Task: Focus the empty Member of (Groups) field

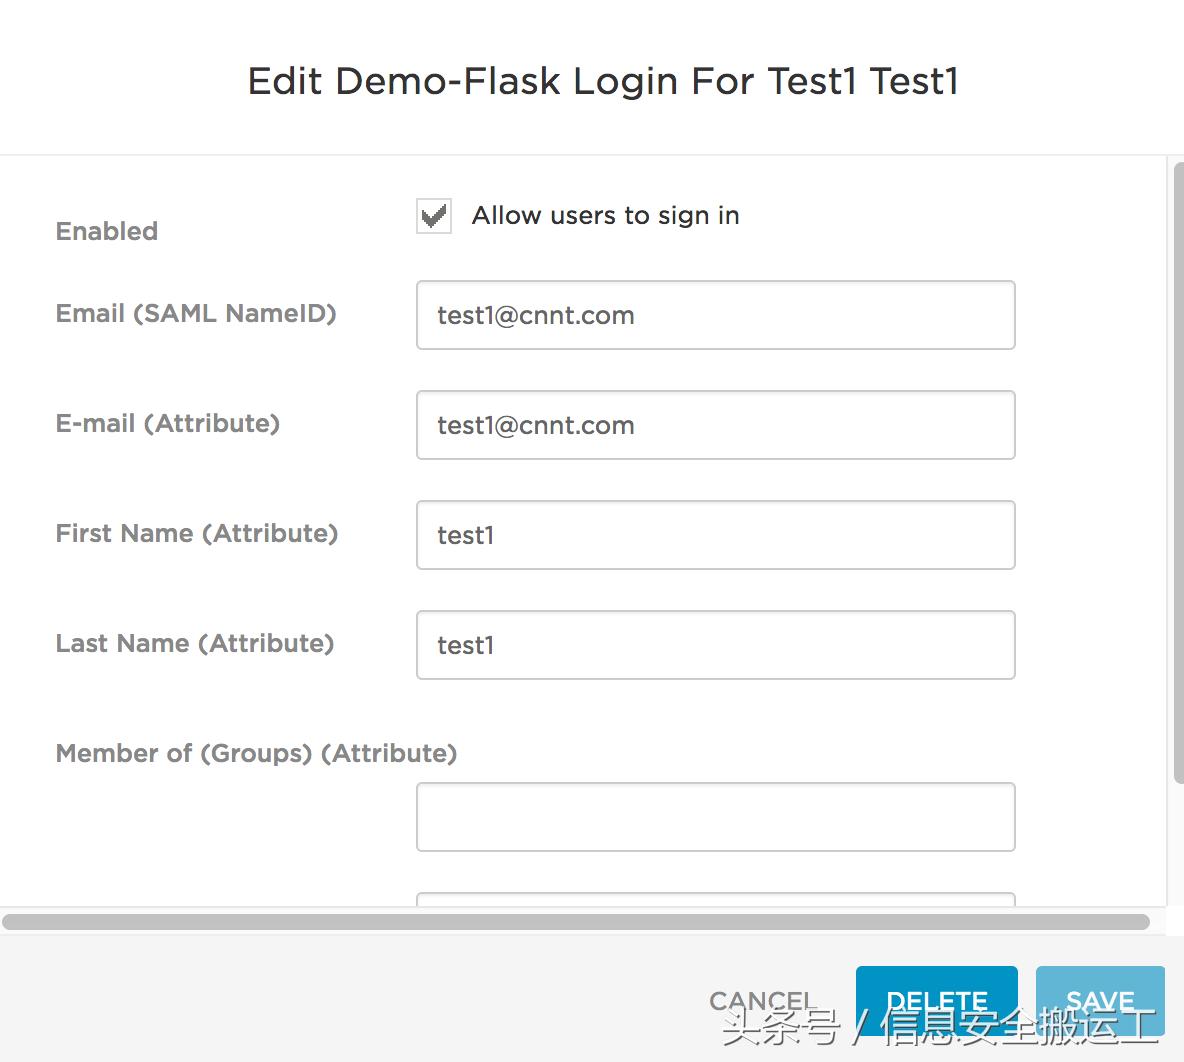Action: [715, 817]
